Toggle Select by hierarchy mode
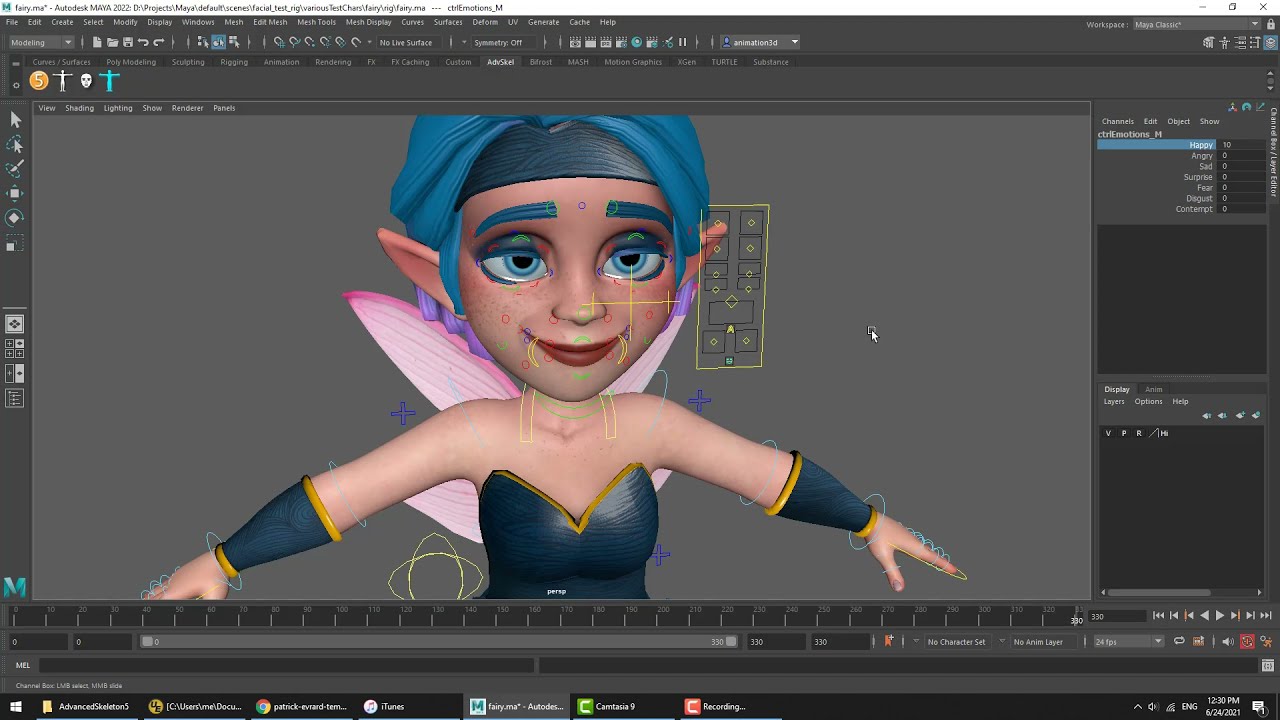Viewport: 1280px width, 720px height. [x=202, y=42]
